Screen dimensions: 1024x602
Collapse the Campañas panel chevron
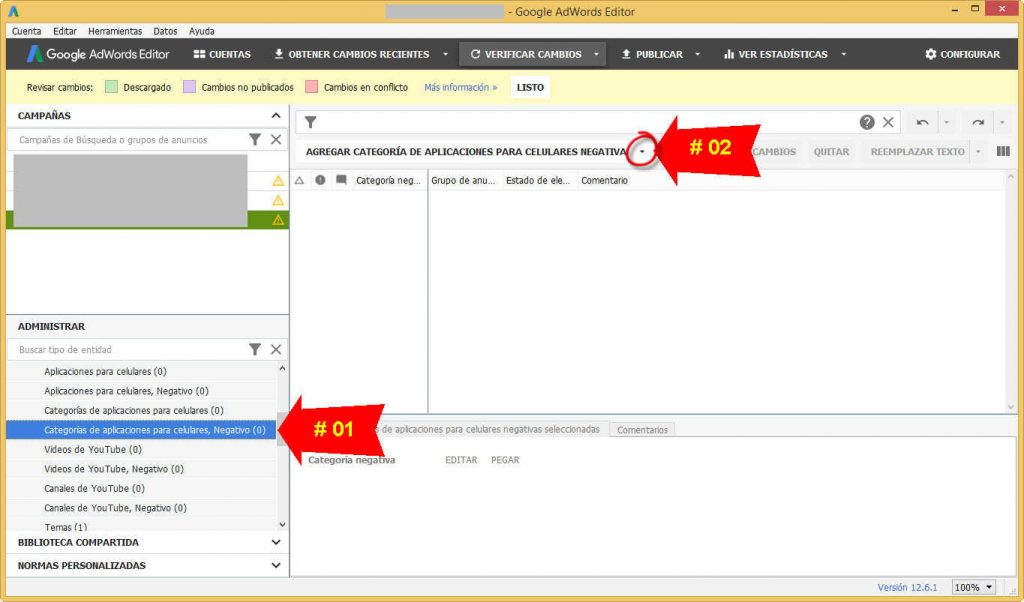(276, 115)
